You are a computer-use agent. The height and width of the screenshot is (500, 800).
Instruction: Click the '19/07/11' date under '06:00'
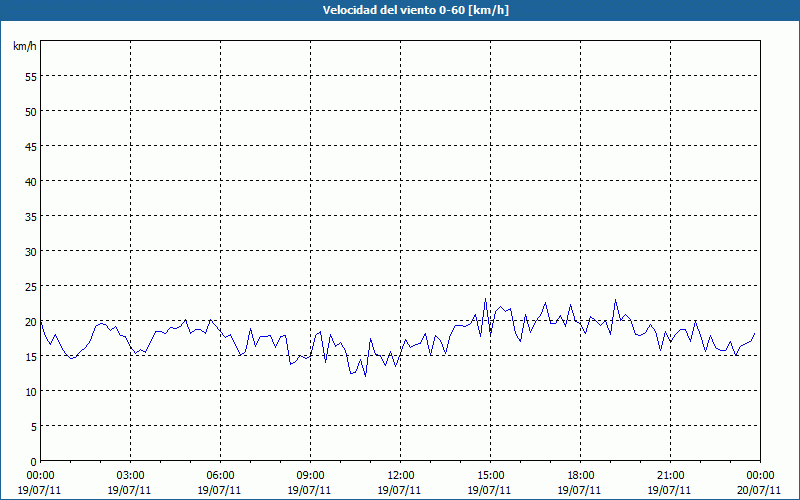[x=220, y=490]
